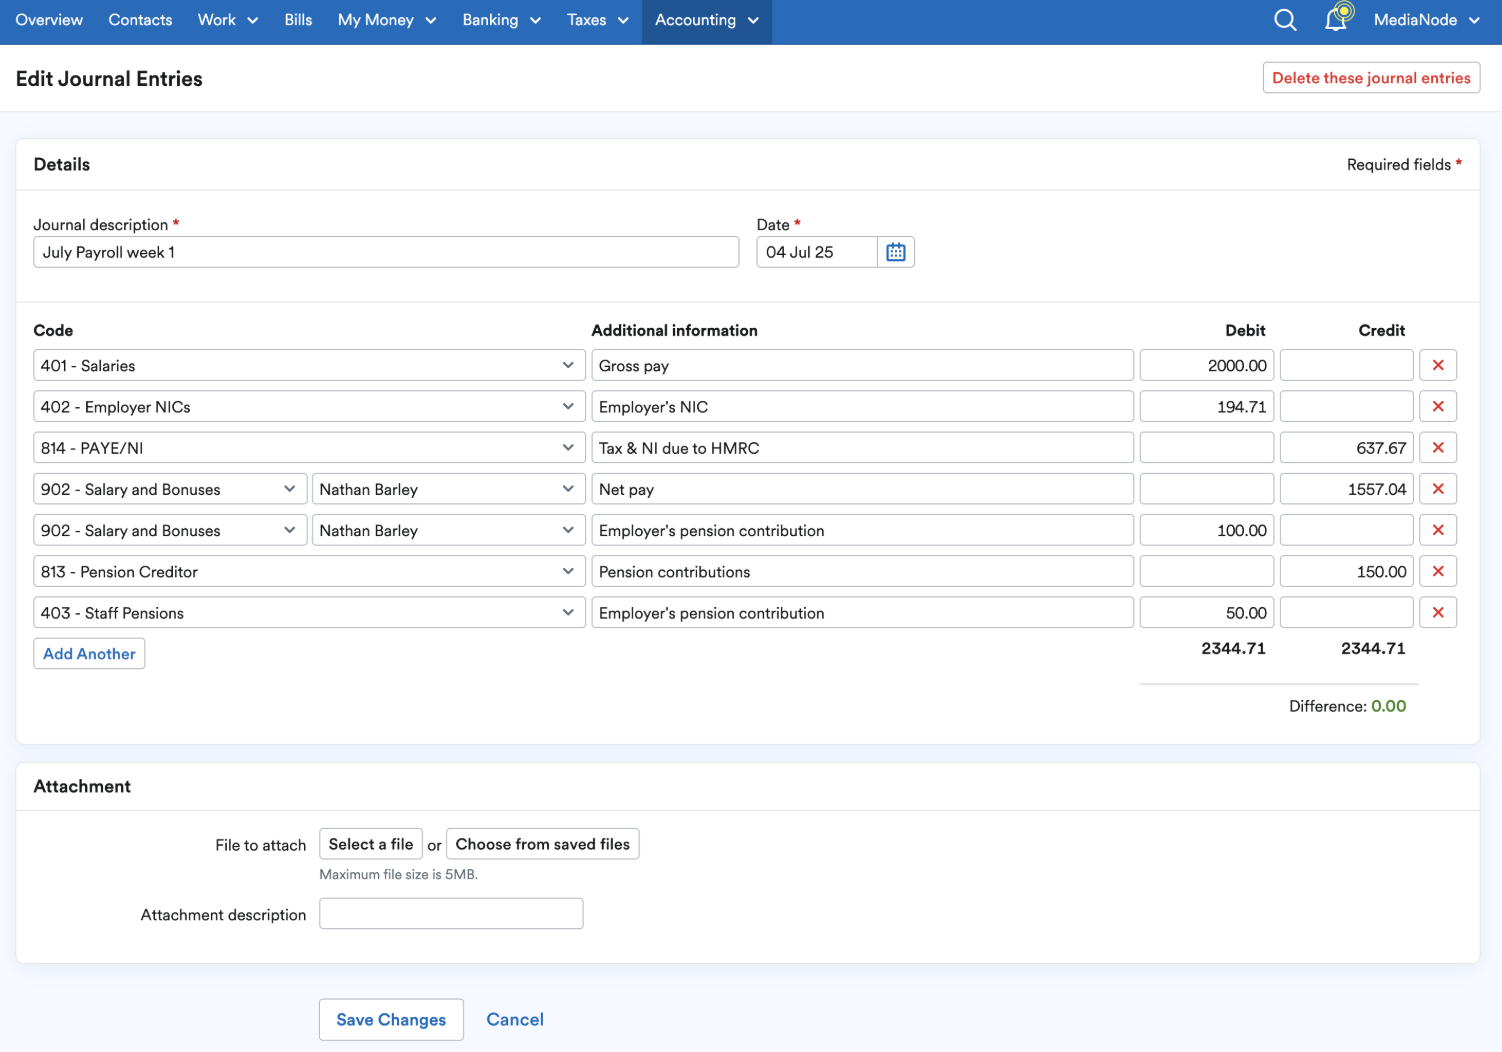
Task: Cancel editing the journal entries
Action: (515, 1019)
